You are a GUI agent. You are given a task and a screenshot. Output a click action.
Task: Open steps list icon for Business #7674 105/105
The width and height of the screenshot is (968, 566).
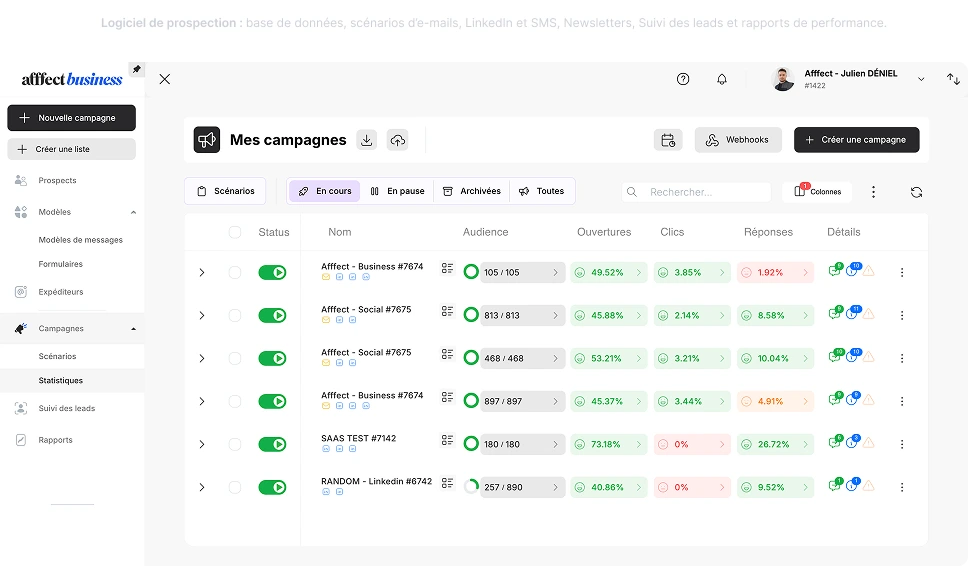click(448, 268)
